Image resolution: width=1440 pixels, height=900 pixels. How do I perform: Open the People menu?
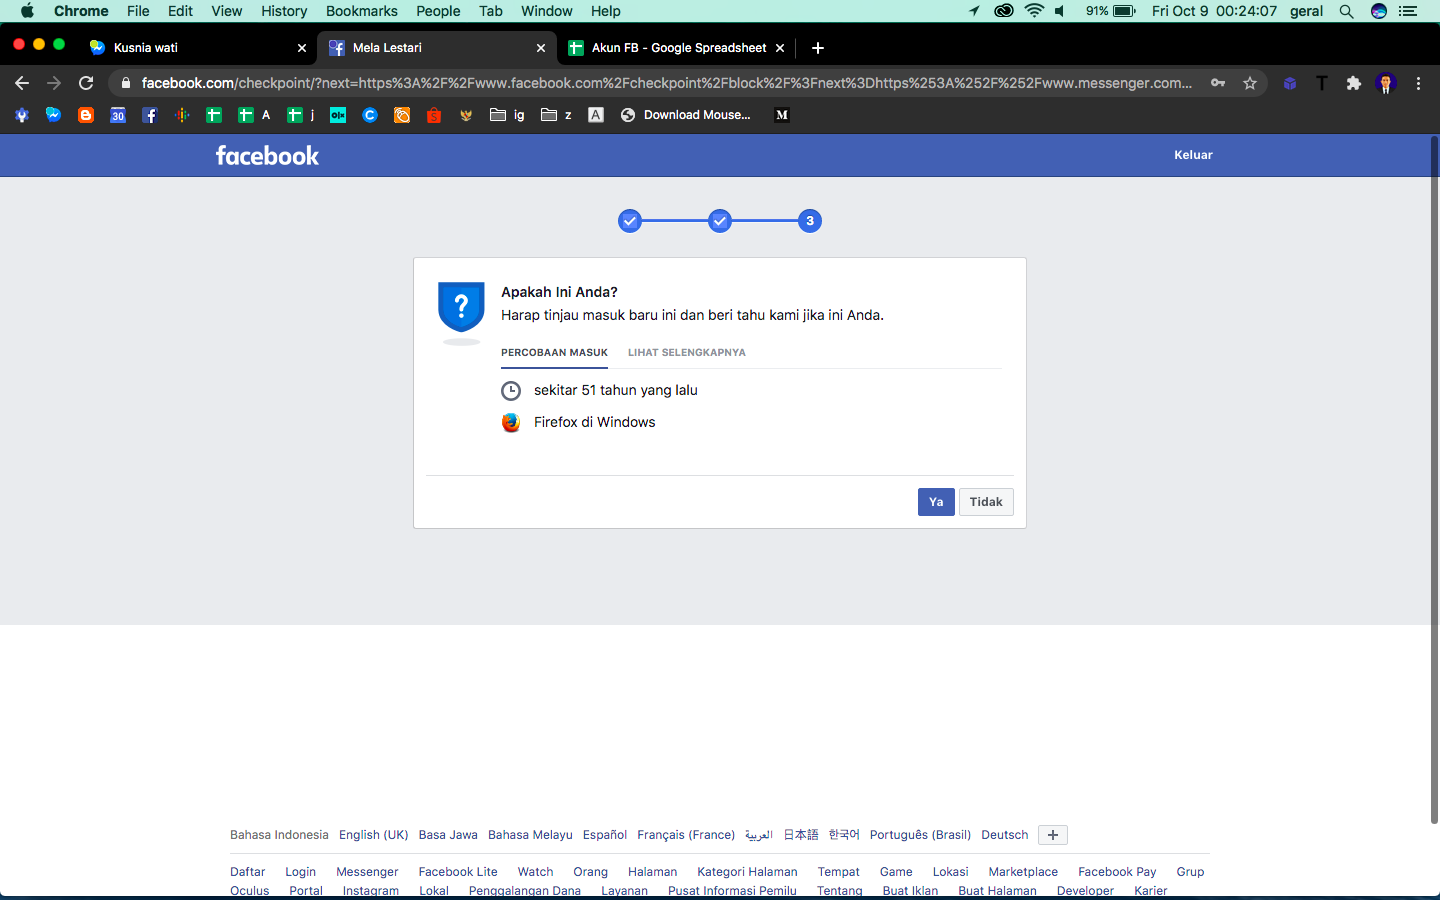438,11
